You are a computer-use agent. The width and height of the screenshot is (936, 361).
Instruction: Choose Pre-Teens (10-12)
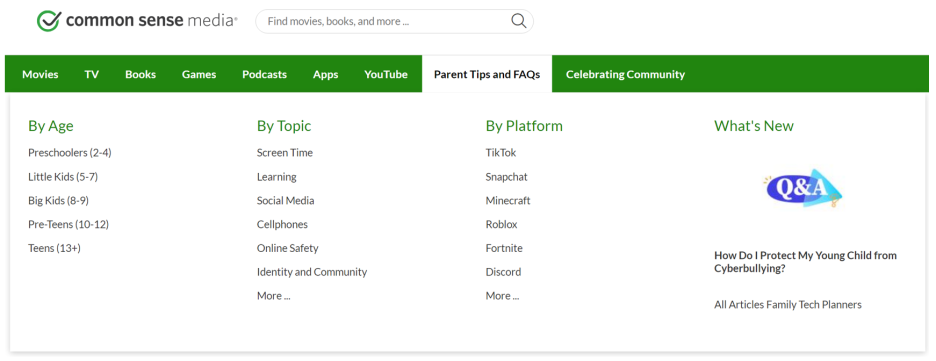(69, 224)
